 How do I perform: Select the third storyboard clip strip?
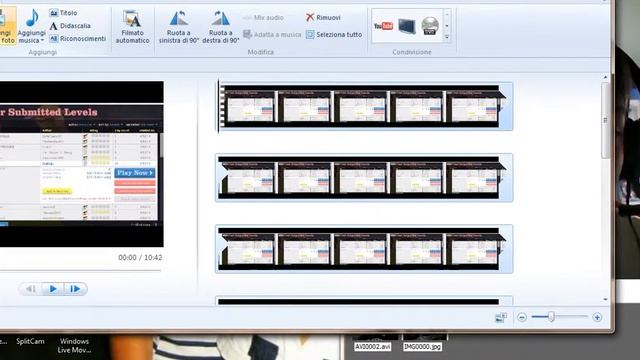click(364, 249)
